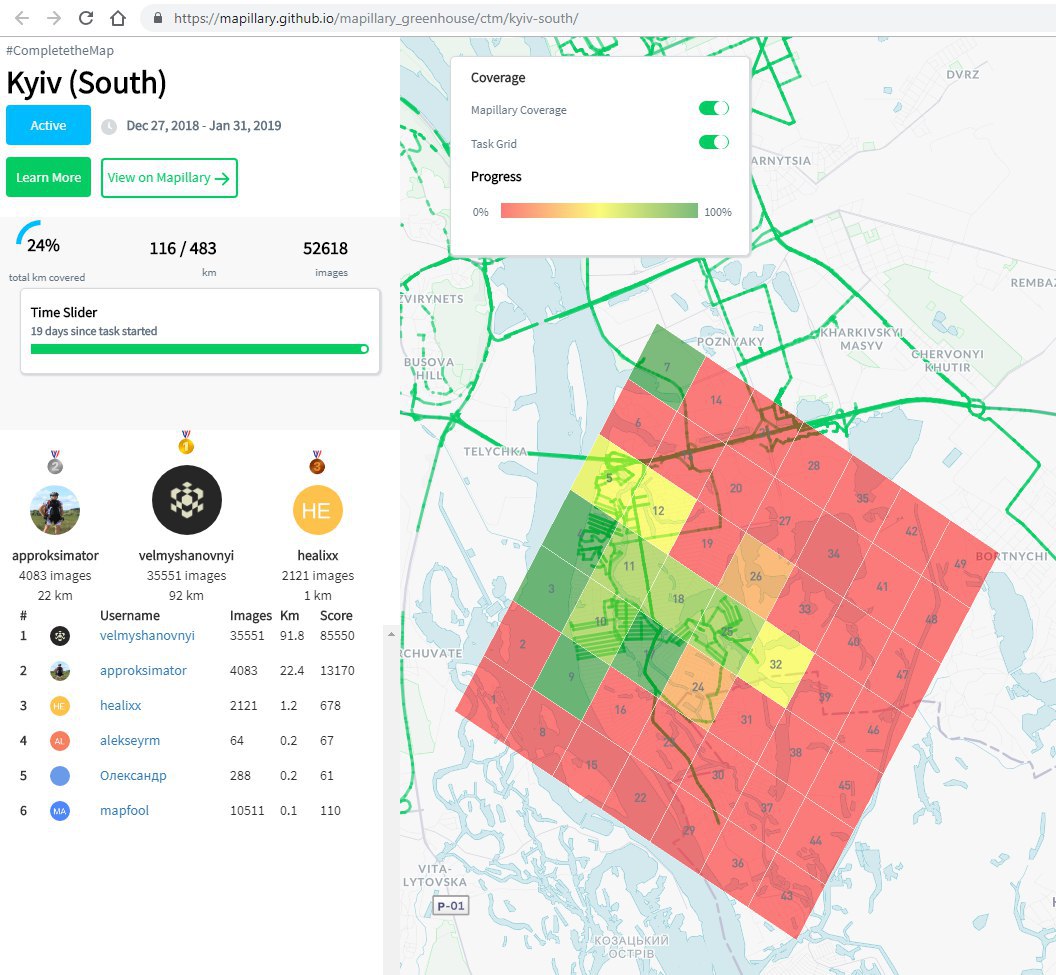Screen dimensions: 1056x975
Task: Click the 116 / 483 km value
Action: click(x=183, y=248)
